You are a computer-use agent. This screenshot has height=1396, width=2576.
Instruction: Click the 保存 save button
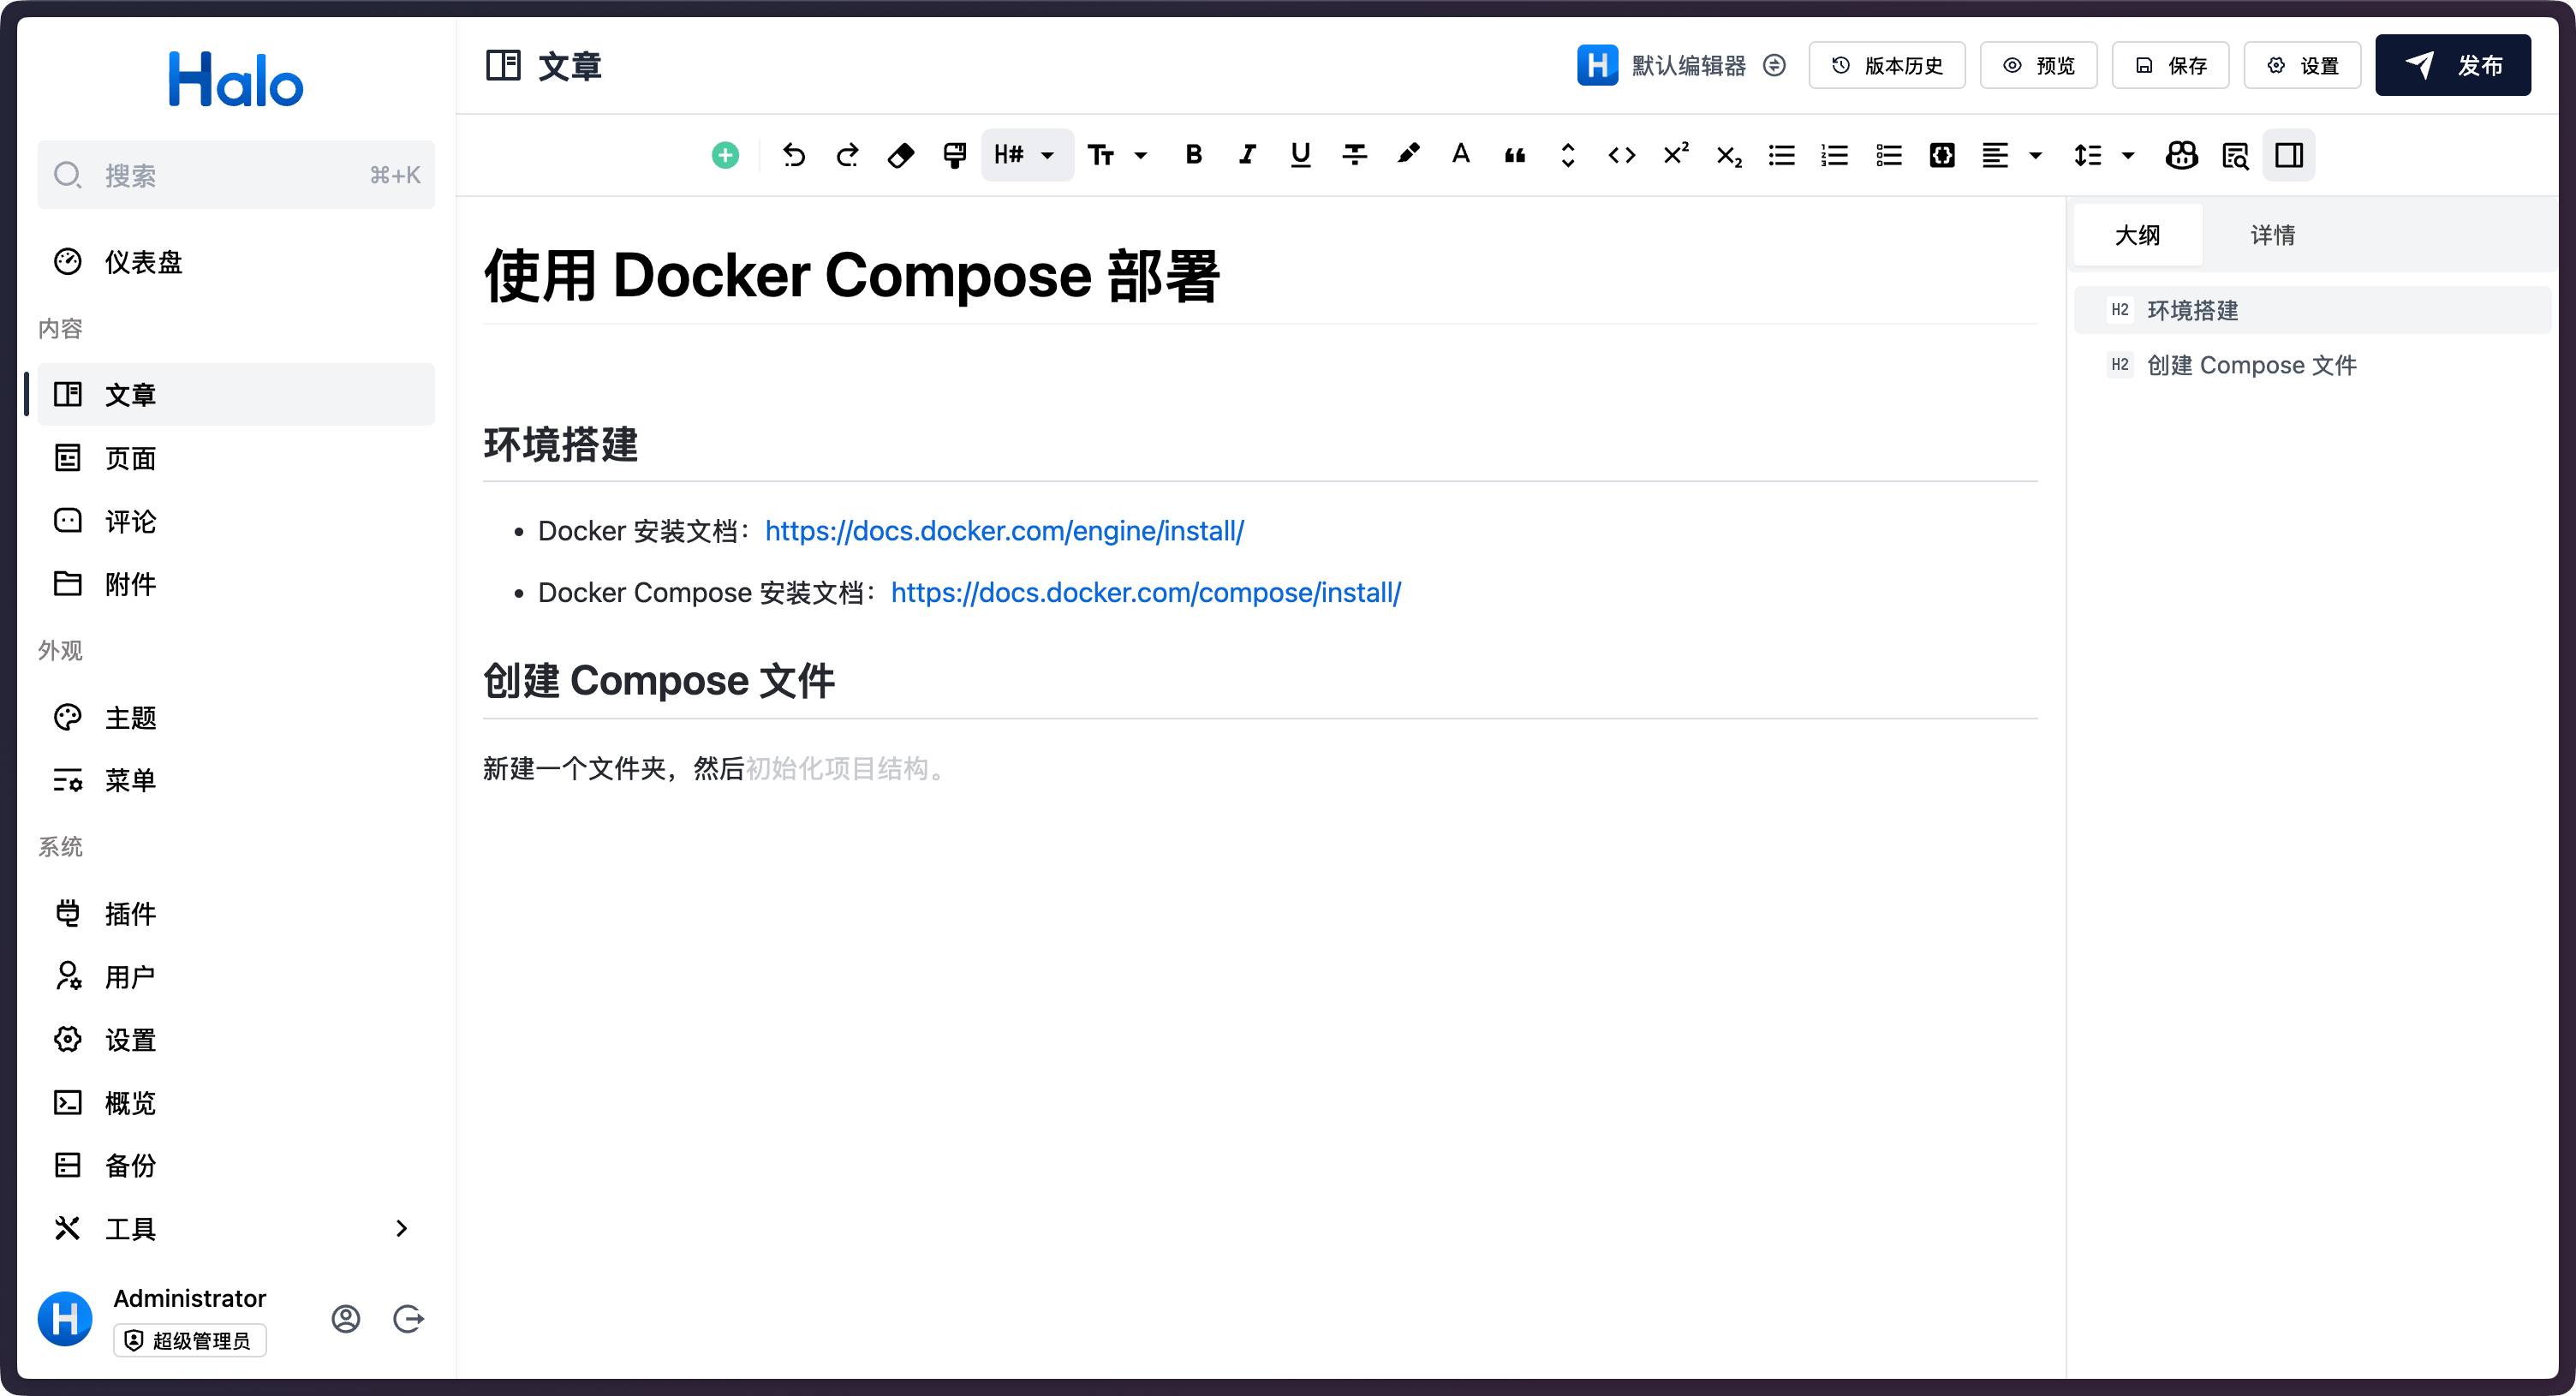pos(2171,66)
